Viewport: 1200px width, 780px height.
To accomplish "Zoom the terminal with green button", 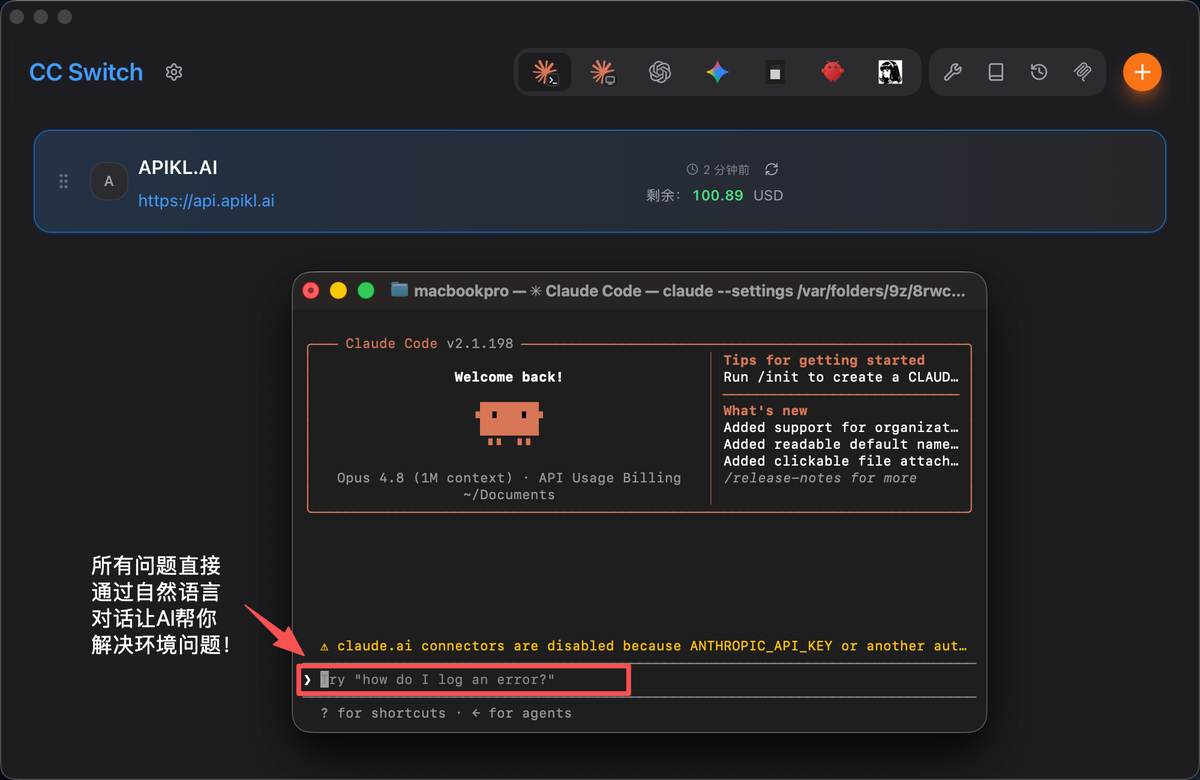I will [x=366, y=290].
